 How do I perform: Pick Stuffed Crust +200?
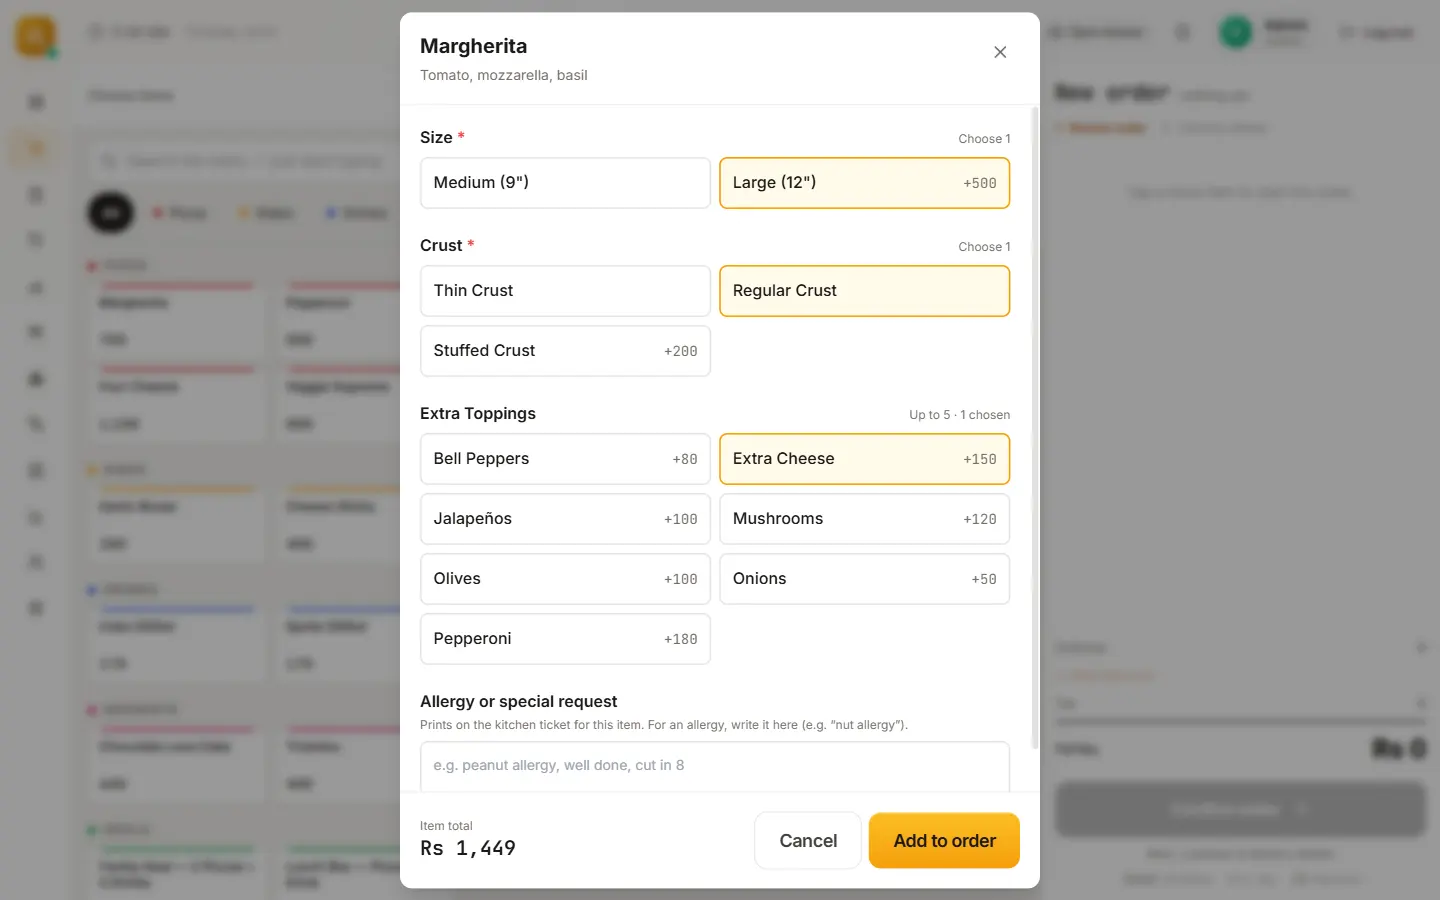(x=565, y=351)
